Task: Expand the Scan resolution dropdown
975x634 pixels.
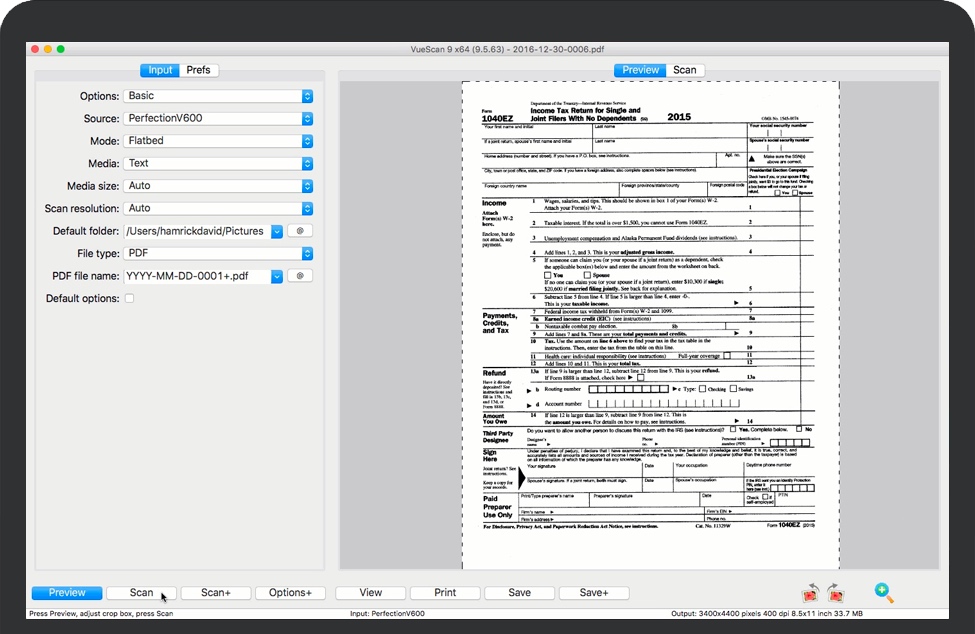Action: [307, 208]
